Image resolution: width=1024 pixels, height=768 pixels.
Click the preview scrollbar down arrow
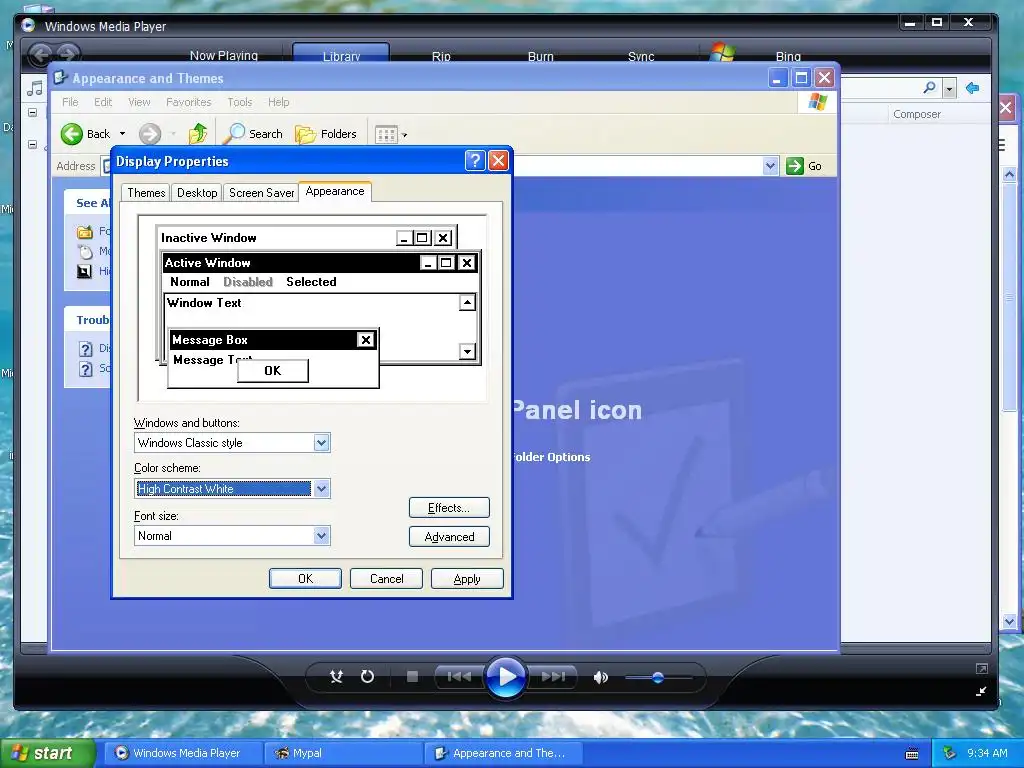coord(467,351)
